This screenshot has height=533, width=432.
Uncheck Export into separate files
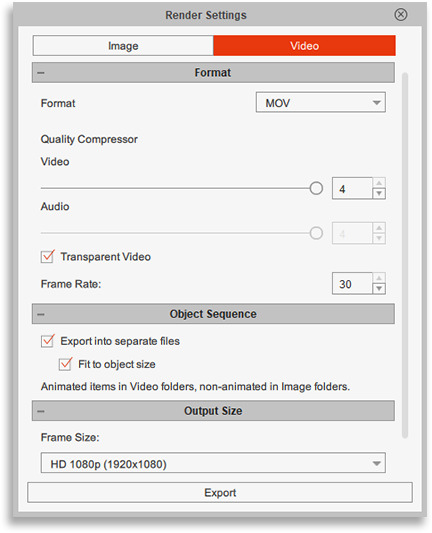point(48,341)
